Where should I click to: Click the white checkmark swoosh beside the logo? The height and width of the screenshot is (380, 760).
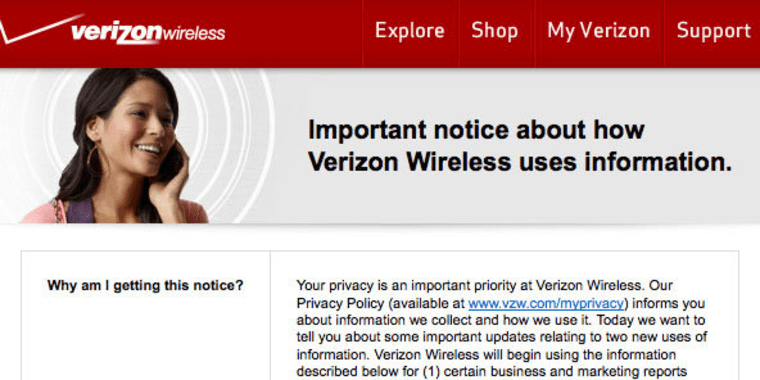(x=39, y=29)
